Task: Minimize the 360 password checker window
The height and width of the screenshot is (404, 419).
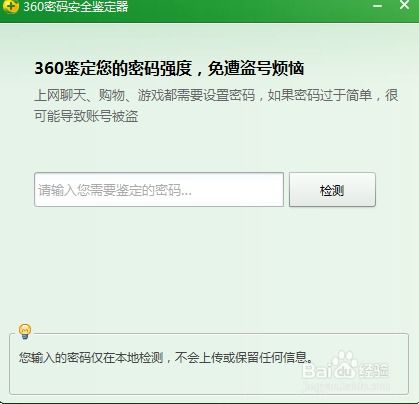Action: 377,6
